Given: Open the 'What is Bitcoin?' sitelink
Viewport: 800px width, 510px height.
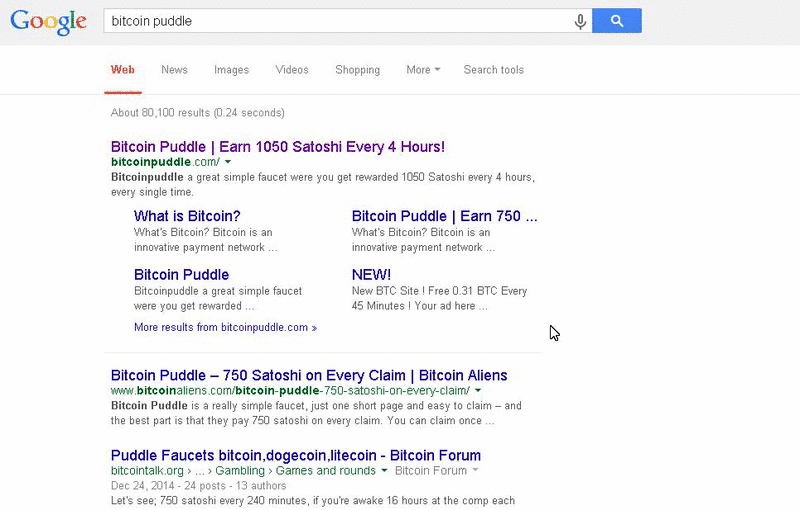Looking at the screenshot, I should [x=187, y=216].
